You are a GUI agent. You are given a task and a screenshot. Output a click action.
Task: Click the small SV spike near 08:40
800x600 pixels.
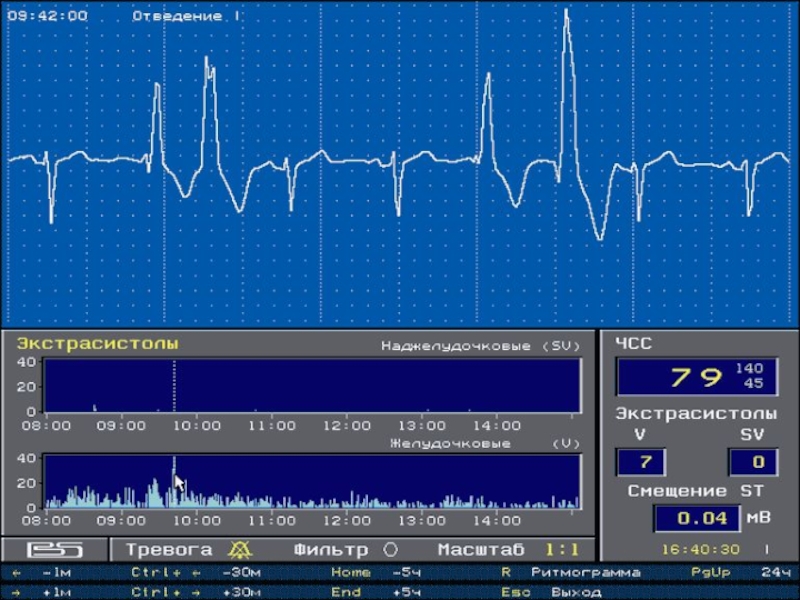coord(95,408)
